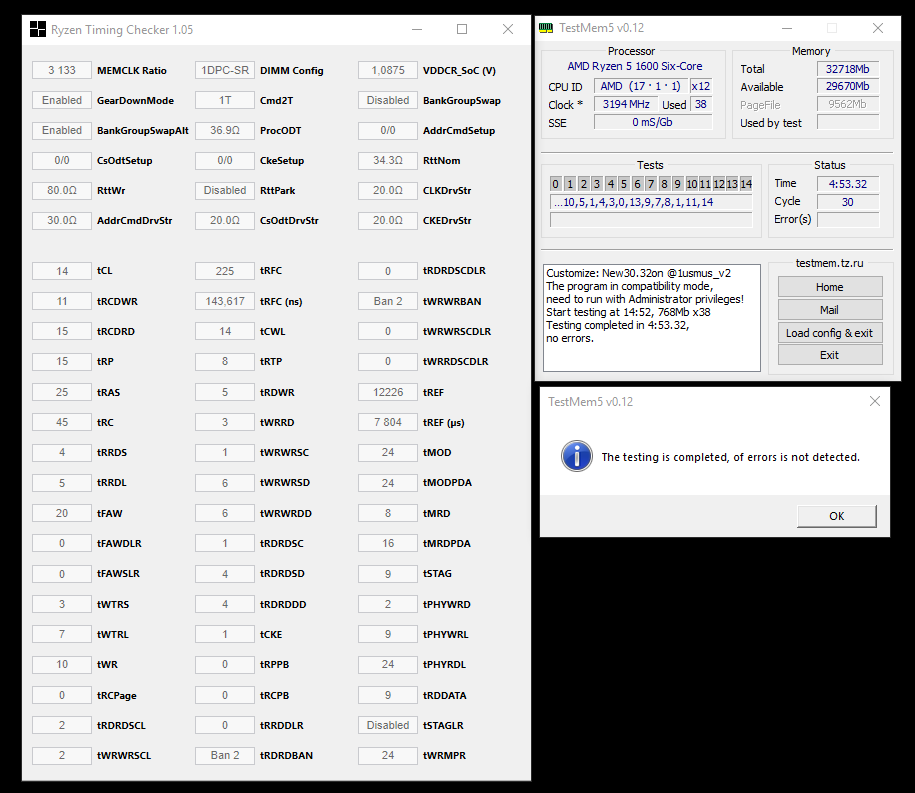Click the RttNom value 34.3Ω
The image size is (915, 793).
(x=387, y=160)
